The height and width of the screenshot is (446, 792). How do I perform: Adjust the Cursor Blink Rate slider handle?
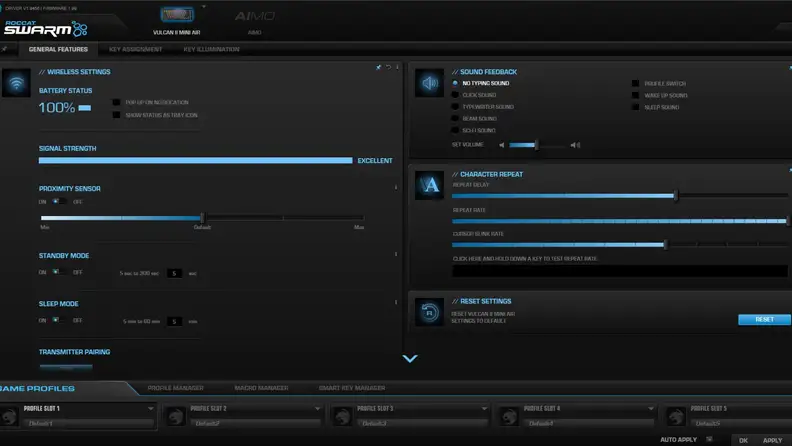click(666, 244)
